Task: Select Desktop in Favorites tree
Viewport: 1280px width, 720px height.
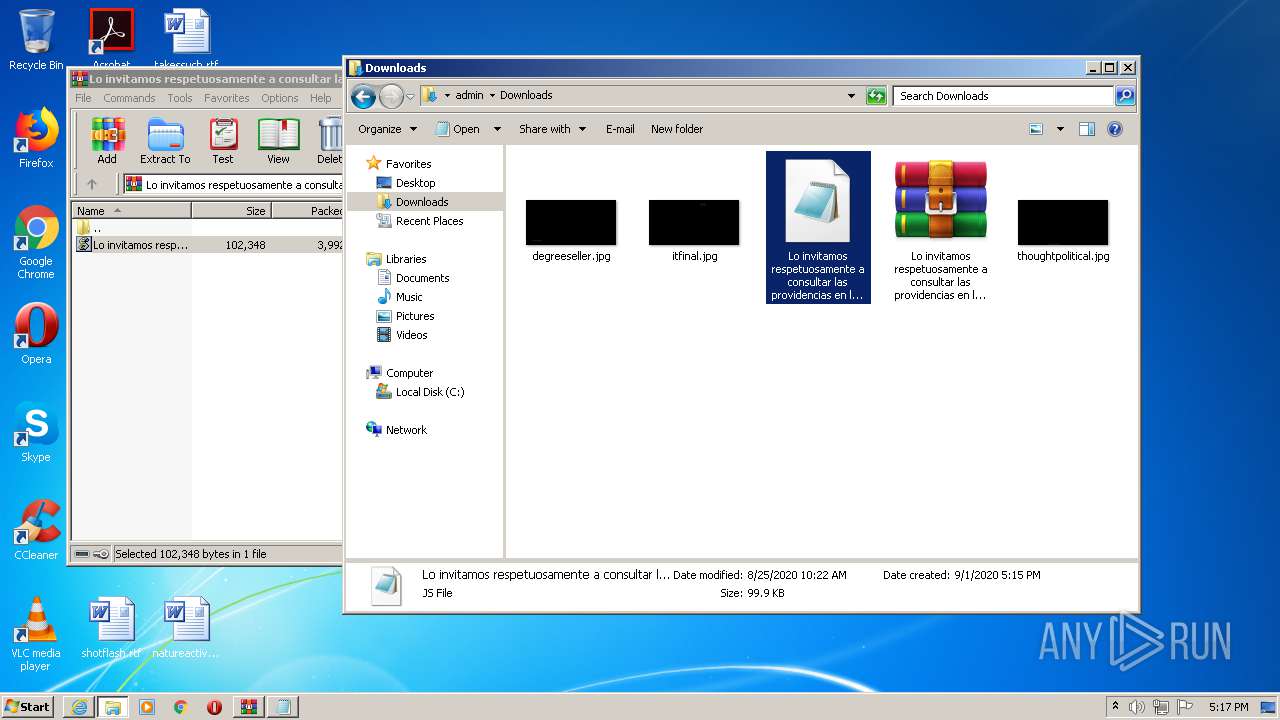Action: [x=415, y=183]
